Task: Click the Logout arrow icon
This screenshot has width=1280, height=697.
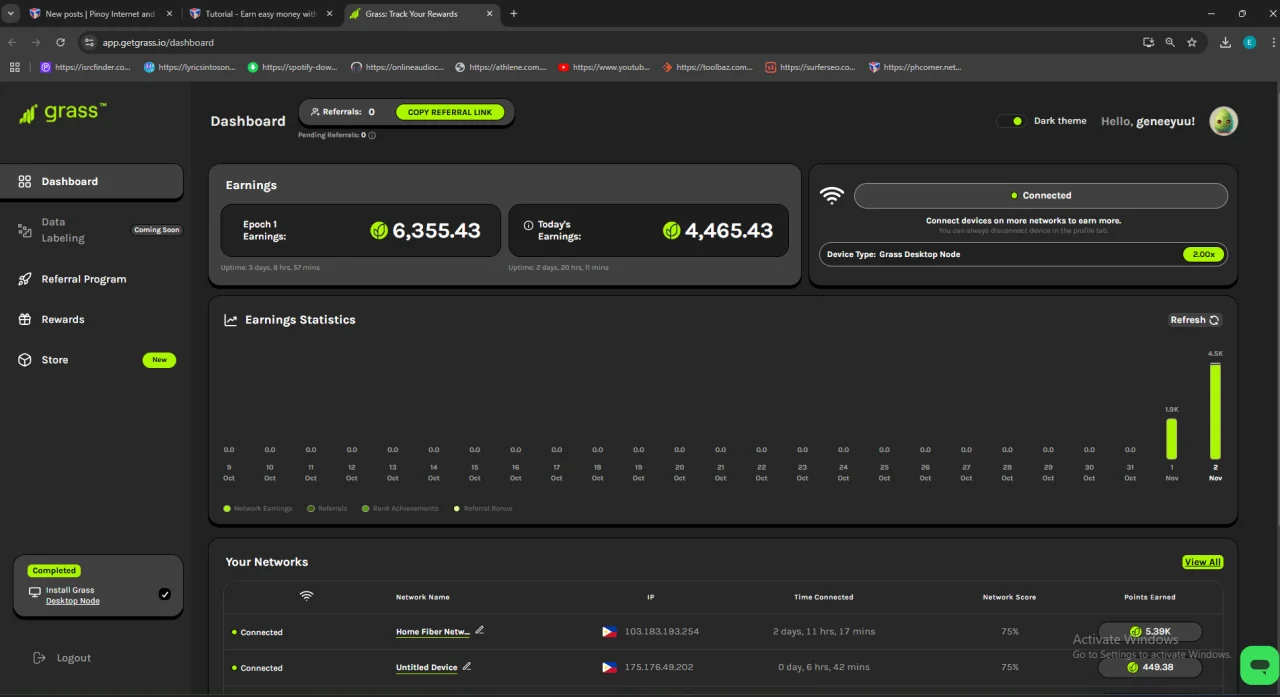Action: pyautogui.click(x=39, y=658)
